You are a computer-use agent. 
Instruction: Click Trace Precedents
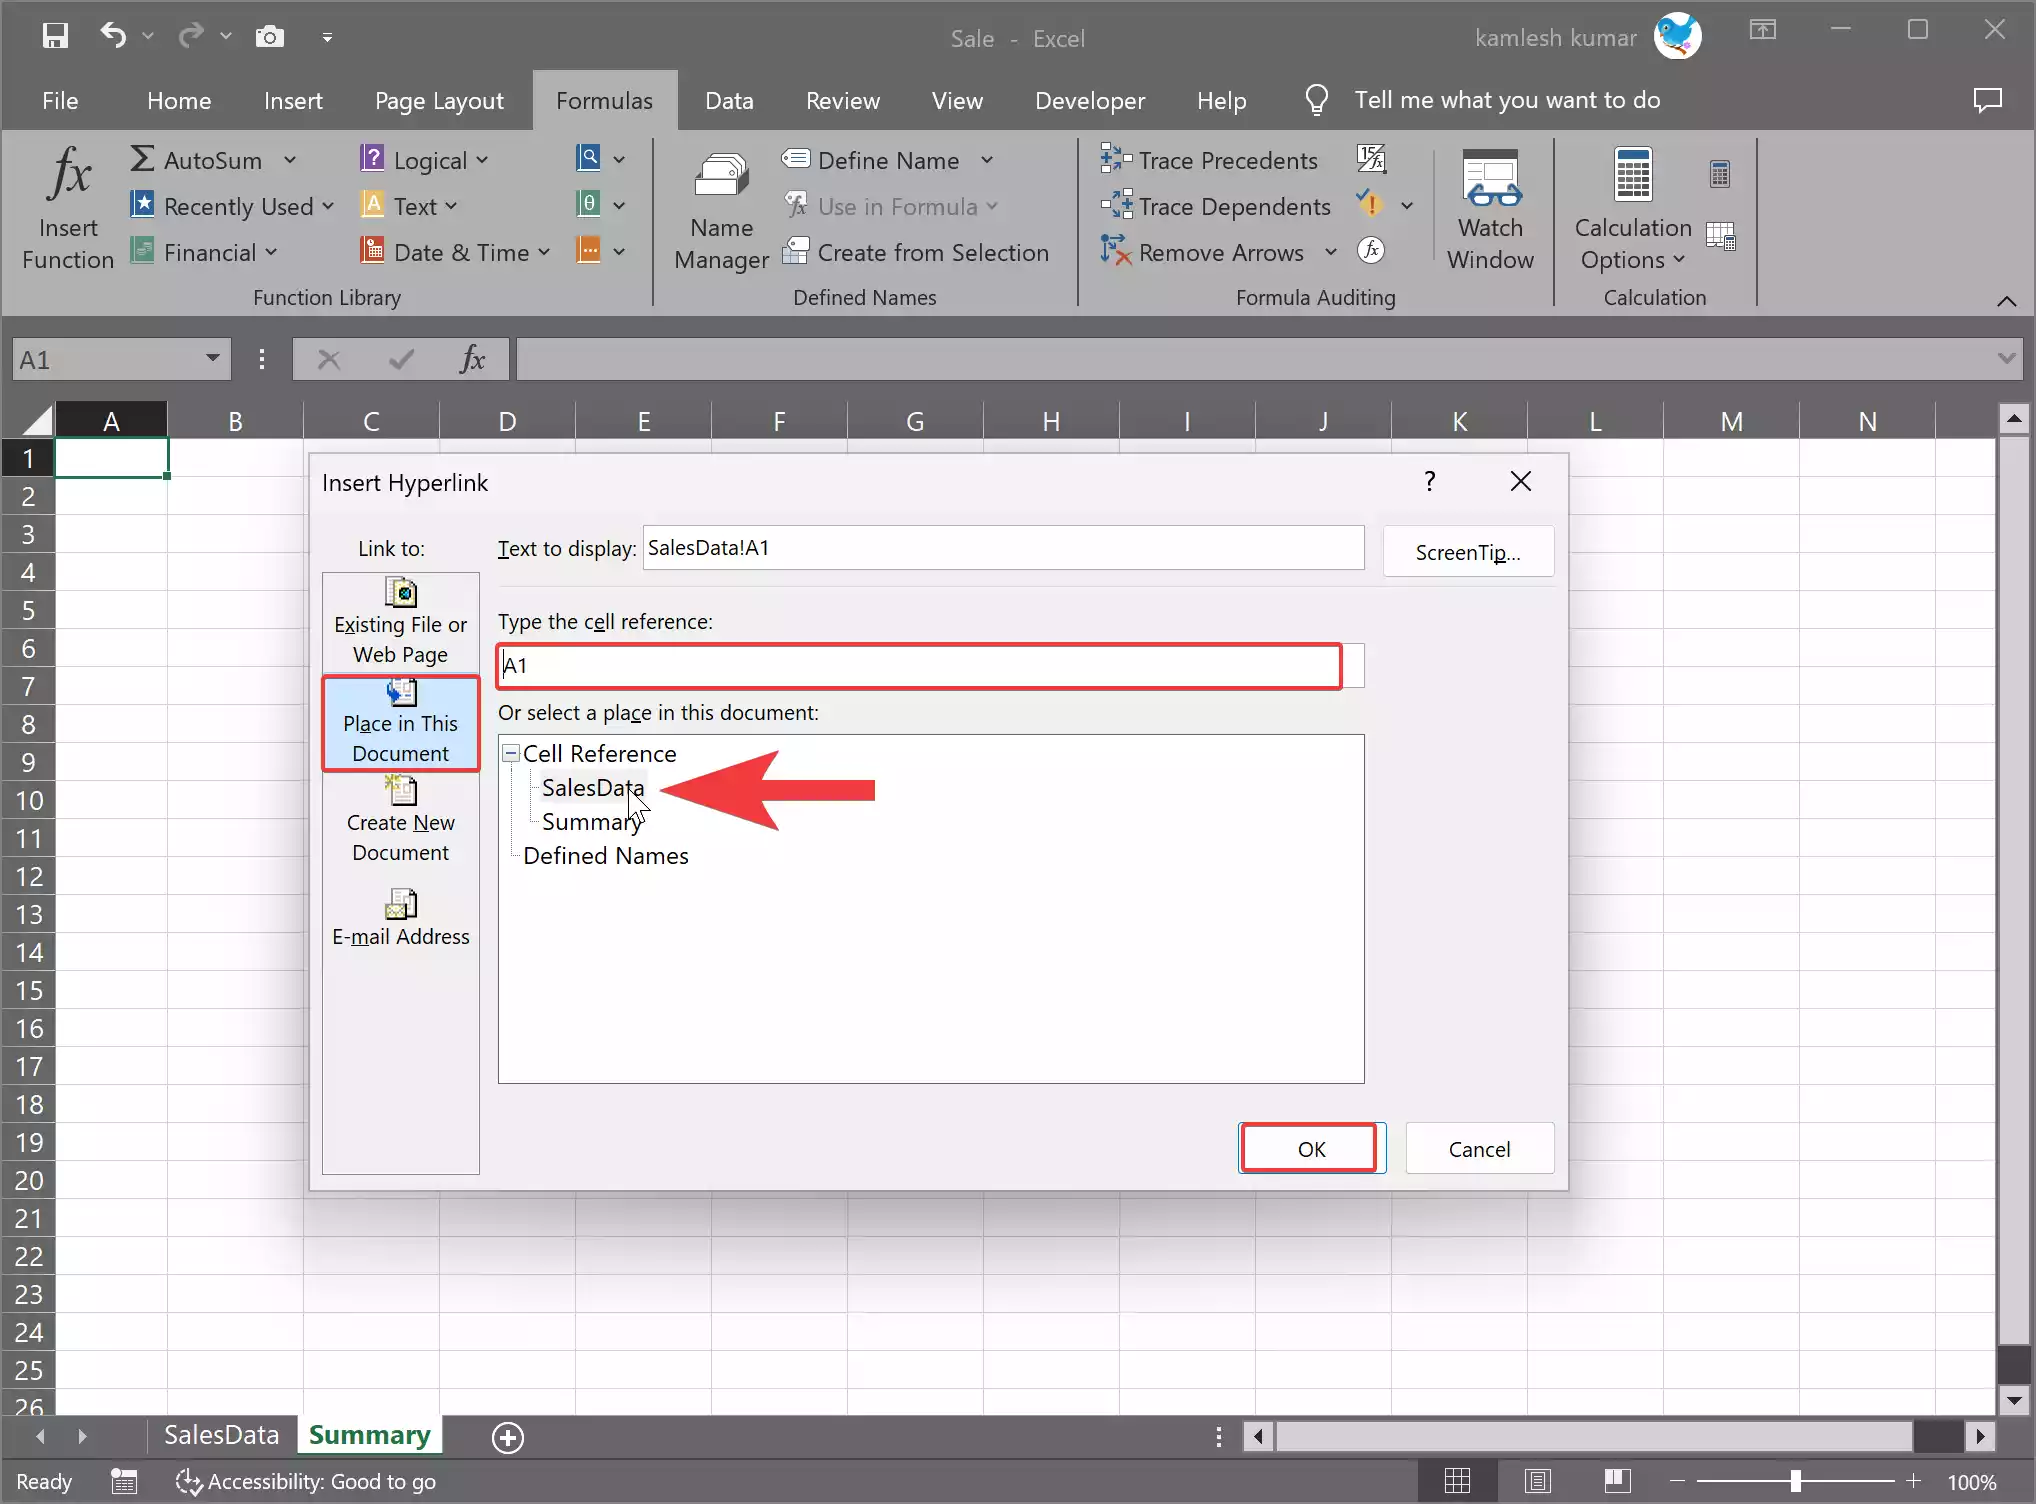[x=1210, y=159]
